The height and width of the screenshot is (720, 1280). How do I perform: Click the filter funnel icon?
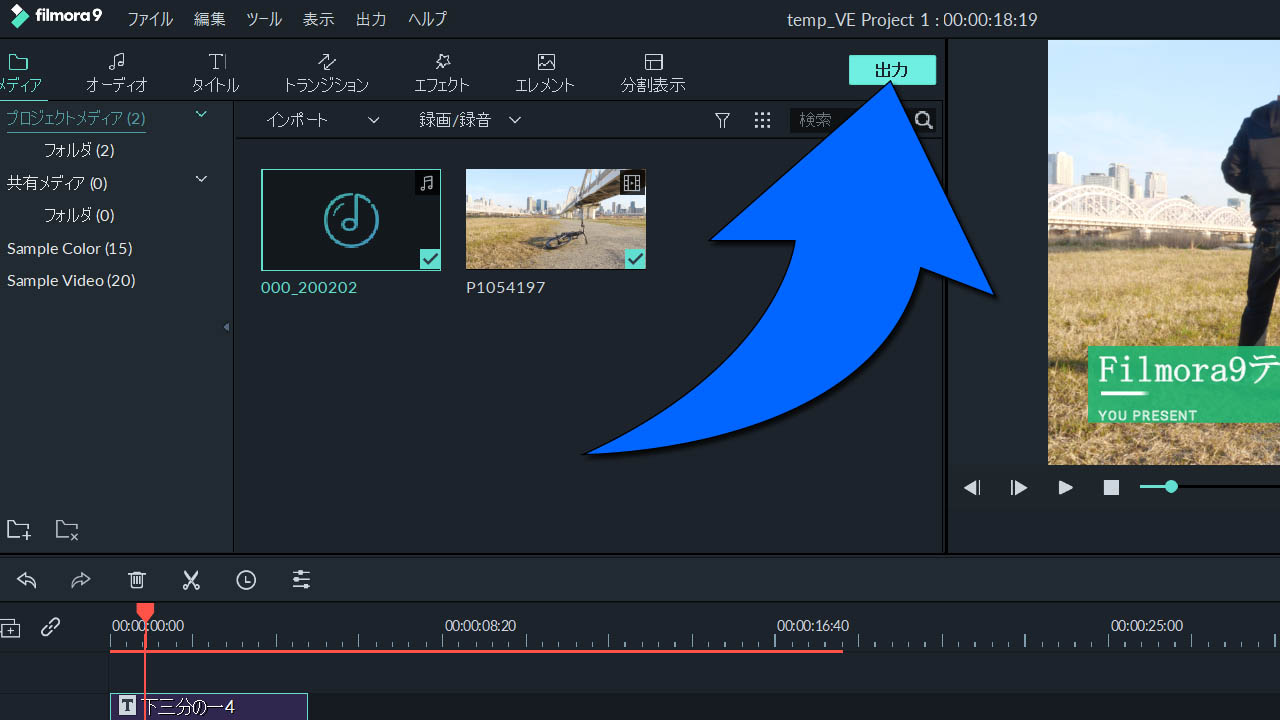pos(723,120)
